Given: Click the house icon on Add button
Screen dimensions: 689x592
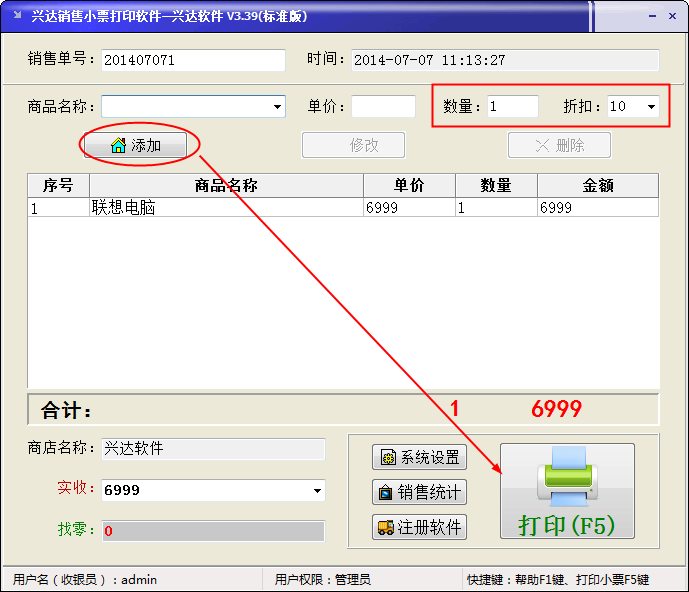Looking at the screenshot, I should coord(118,145).
